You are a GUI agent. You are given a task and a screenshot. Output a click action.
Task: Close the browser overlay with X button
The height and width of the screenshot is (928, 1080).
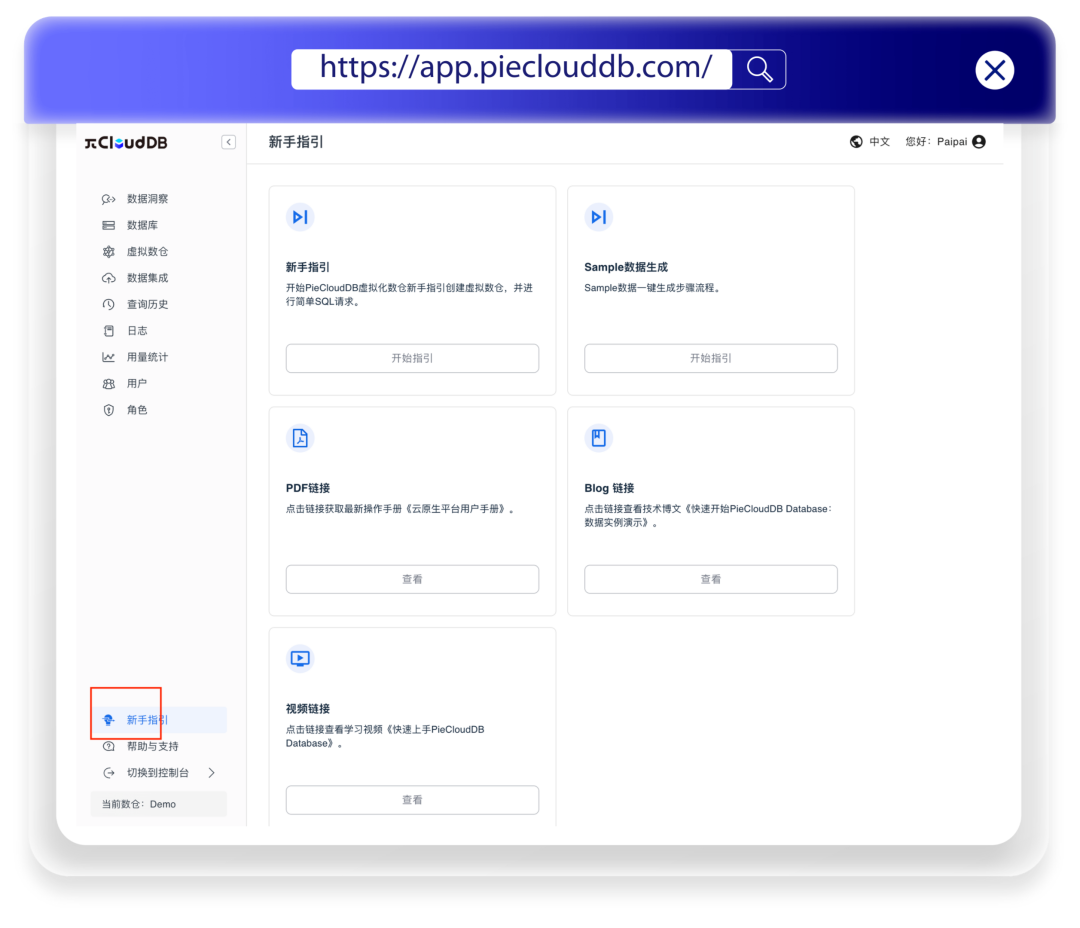(994, 70)
